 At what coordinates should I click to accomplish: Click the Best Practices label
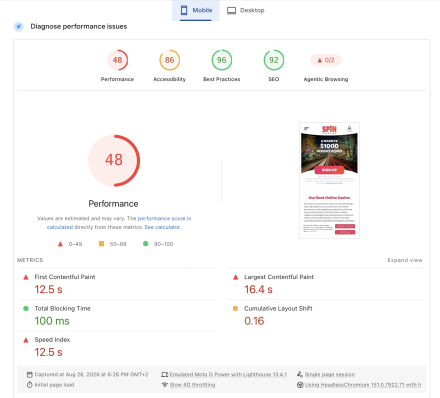click(x=222, y=79)
